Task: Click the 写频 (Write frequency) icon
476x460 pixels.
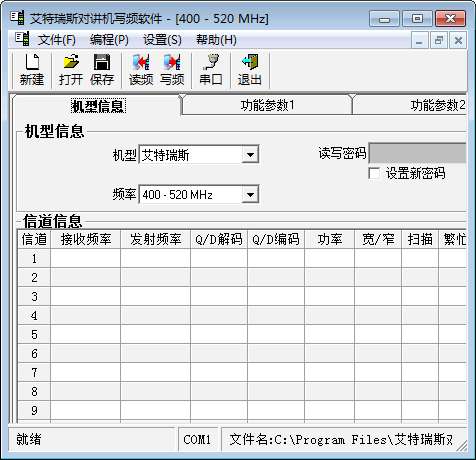Action: click(172, 70)
